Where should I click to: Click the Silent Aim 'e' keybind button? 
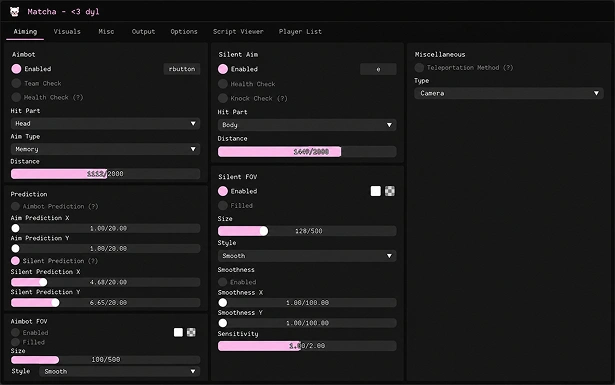(x=378, y=69)
